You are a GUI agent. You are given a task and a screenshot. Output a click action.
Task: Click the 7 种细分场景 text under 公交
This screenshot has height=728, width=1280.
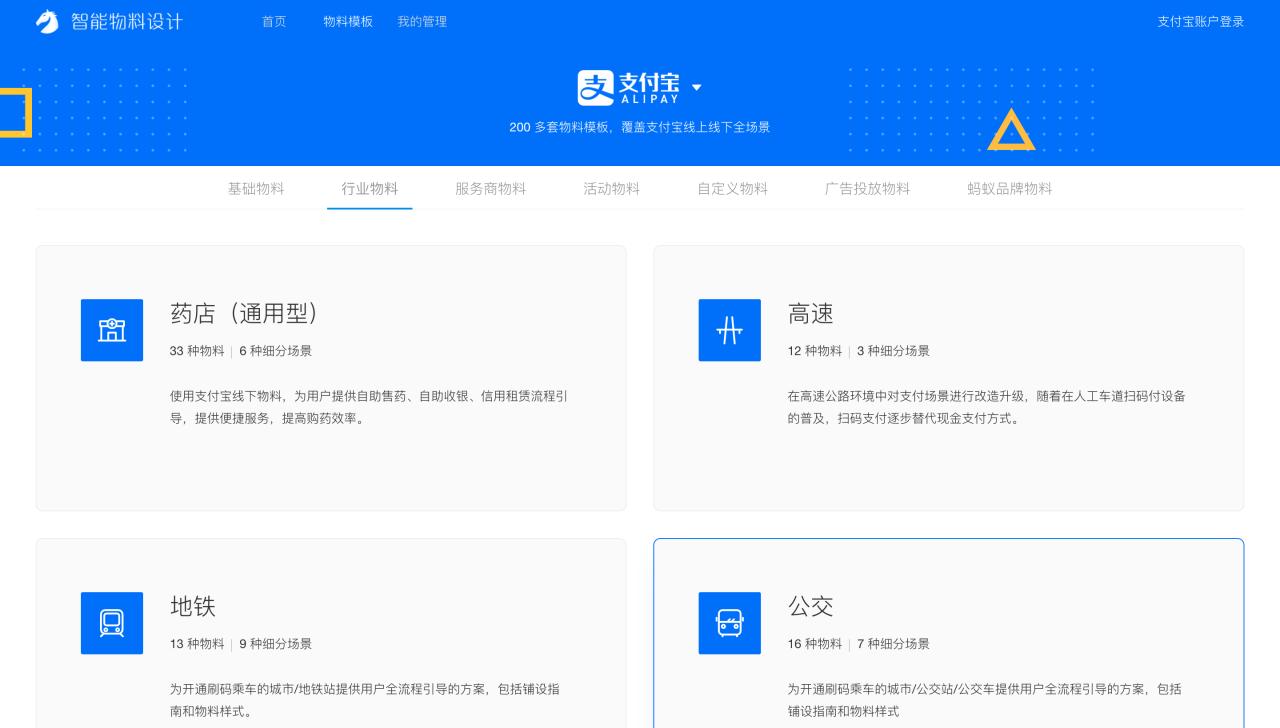tap(894, 644)
